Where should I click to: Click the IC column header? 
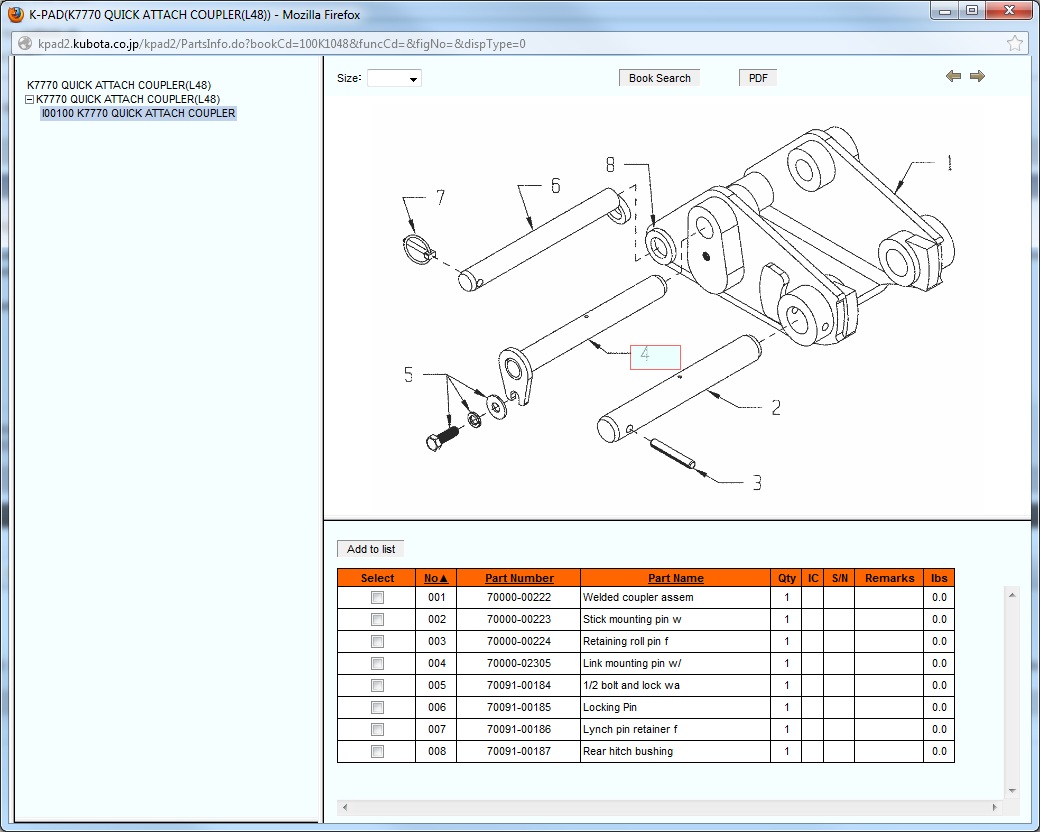click(x=813, y=578)
